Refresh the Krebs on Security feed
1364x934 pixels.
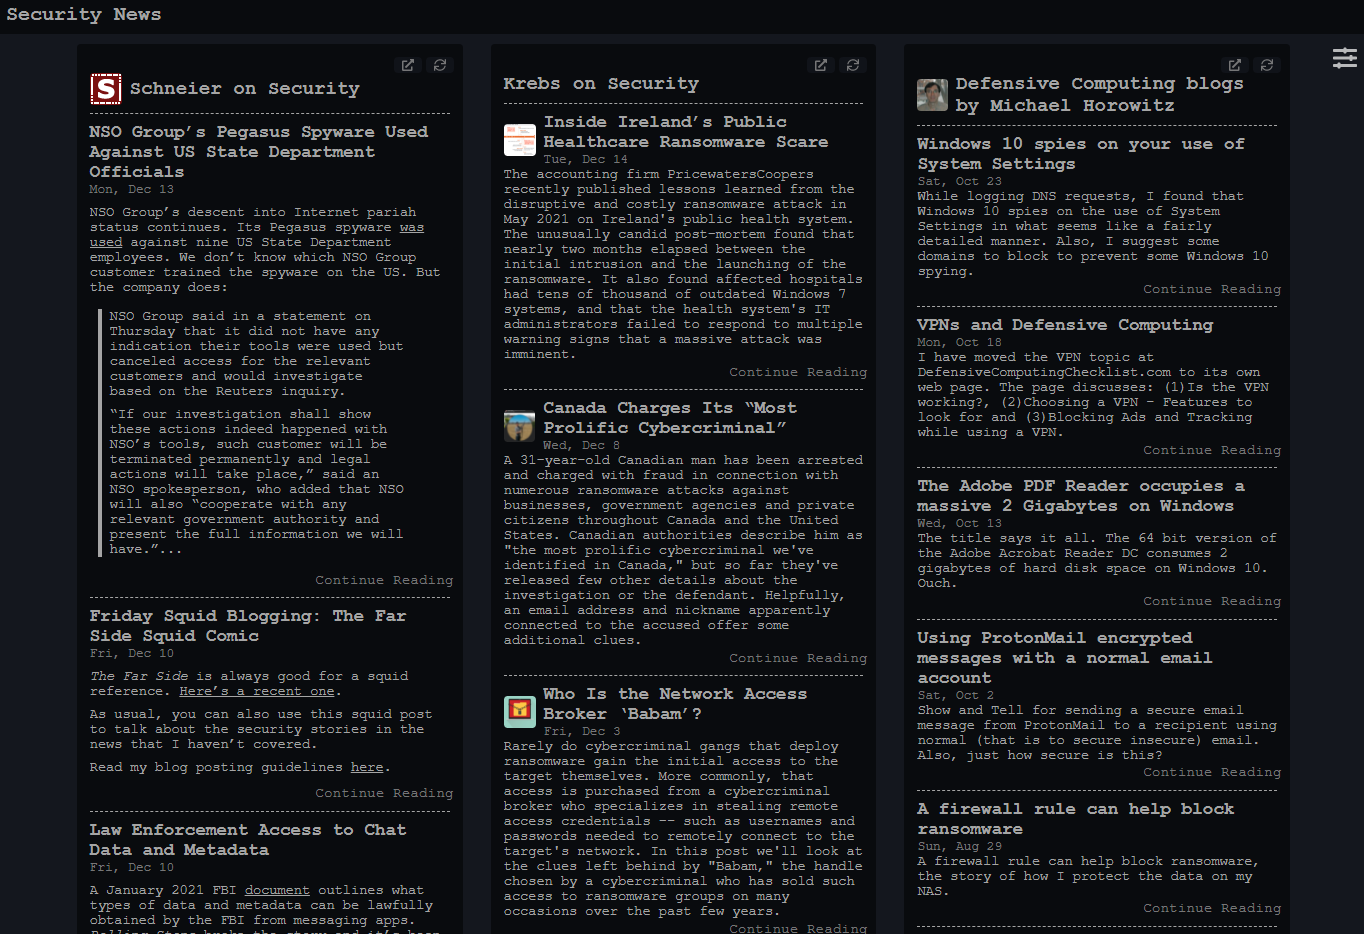click(853, 65)
